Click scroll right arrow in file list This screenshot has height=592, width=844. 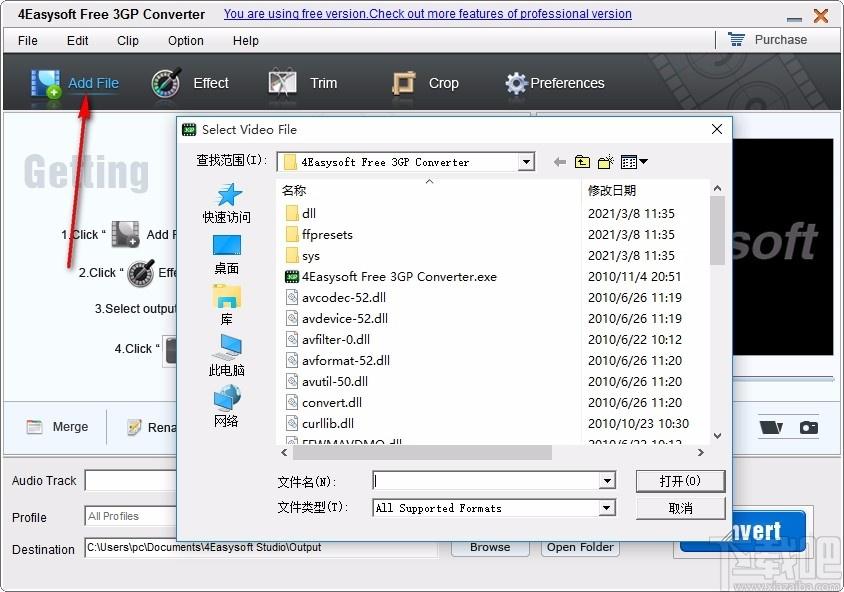tap(700, 453)
